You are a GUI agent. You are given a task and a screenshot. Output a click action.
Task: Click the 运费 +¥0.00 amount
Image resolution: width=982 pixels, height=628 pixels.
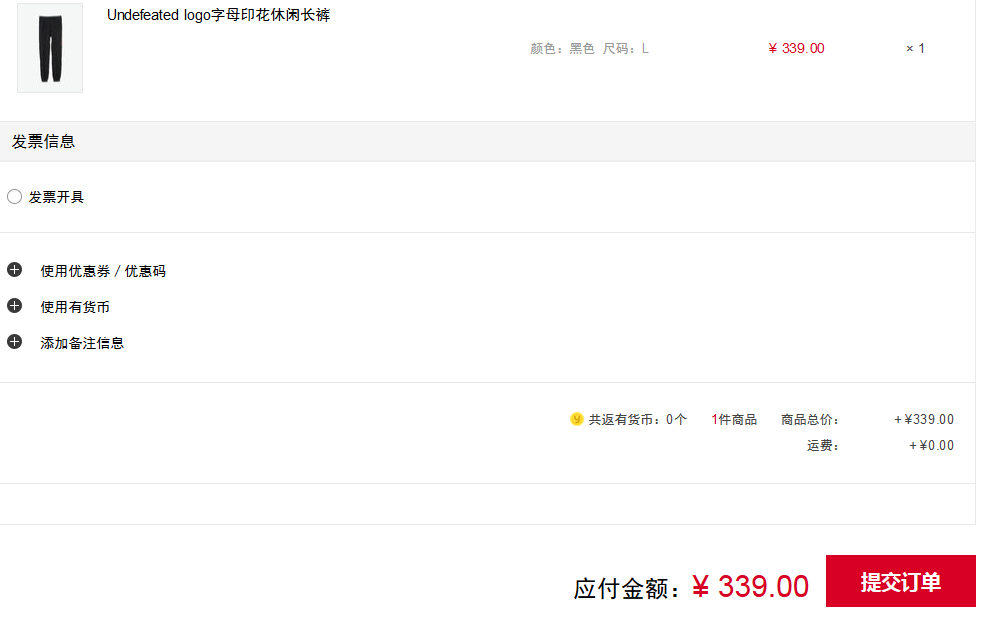931,446
